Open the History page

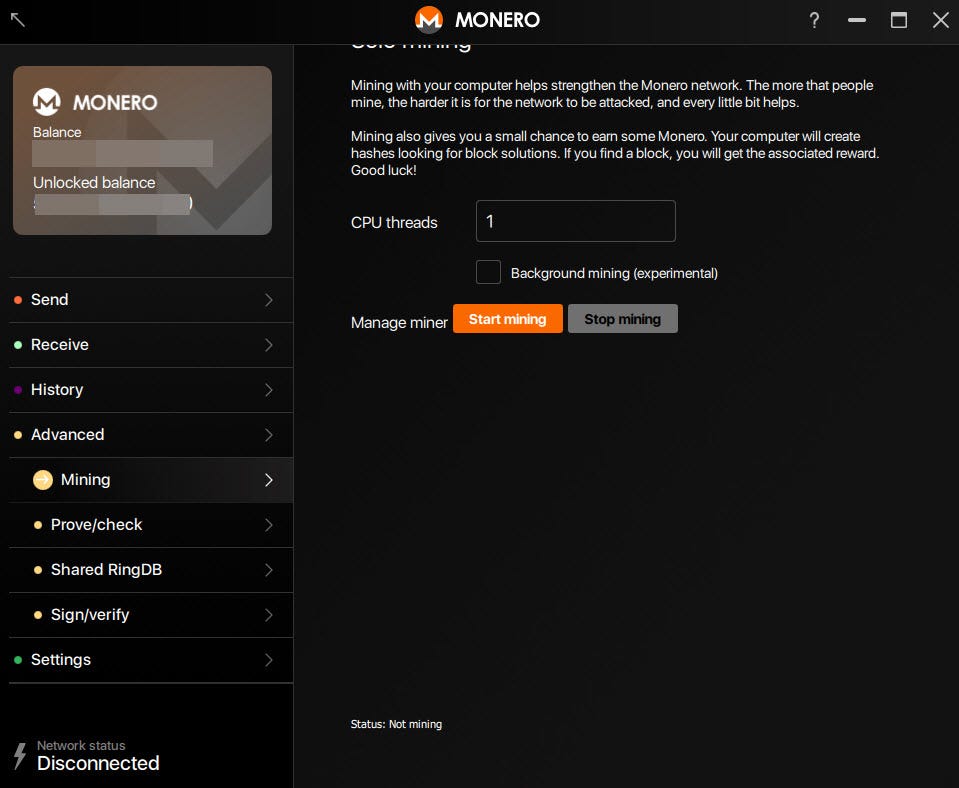pos(151,390)
